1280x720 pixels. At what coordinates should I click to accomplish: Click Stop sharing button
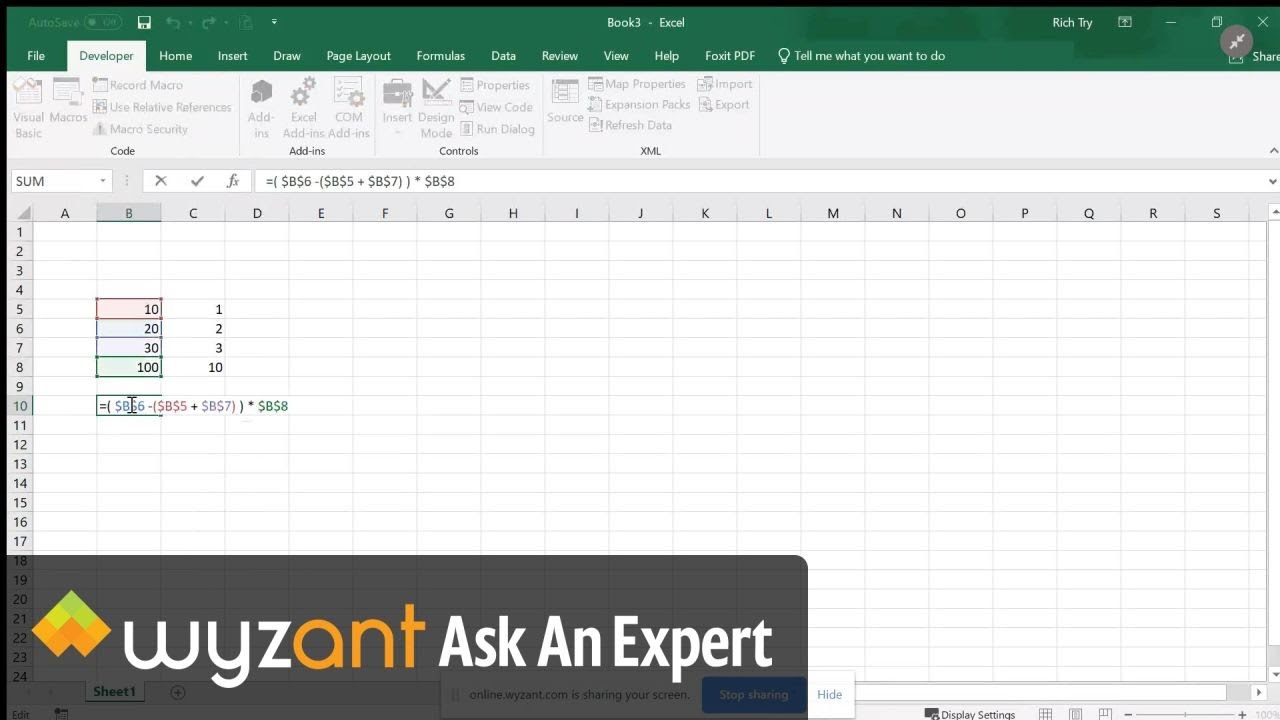coord(753,694)
